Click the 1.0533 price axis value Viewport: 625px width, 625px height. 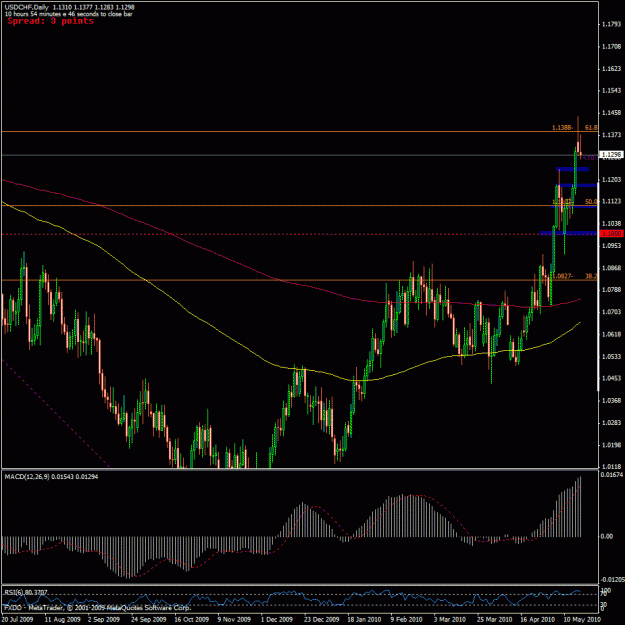tap(611, 356)
